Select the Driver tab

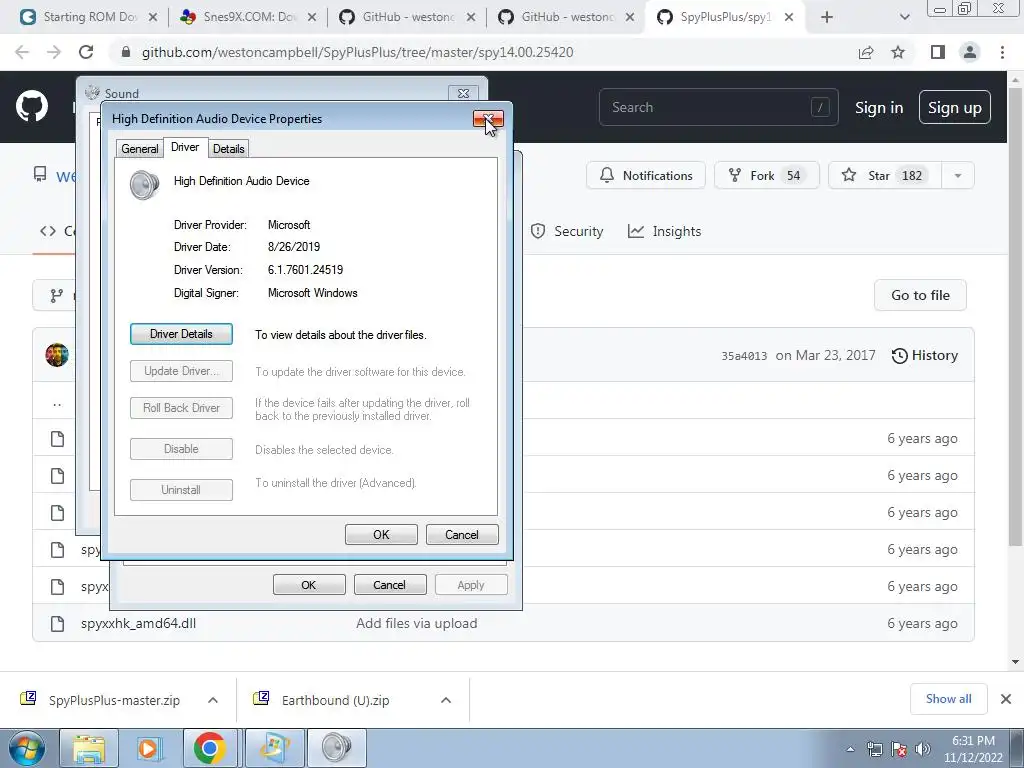tap(185, 147)
